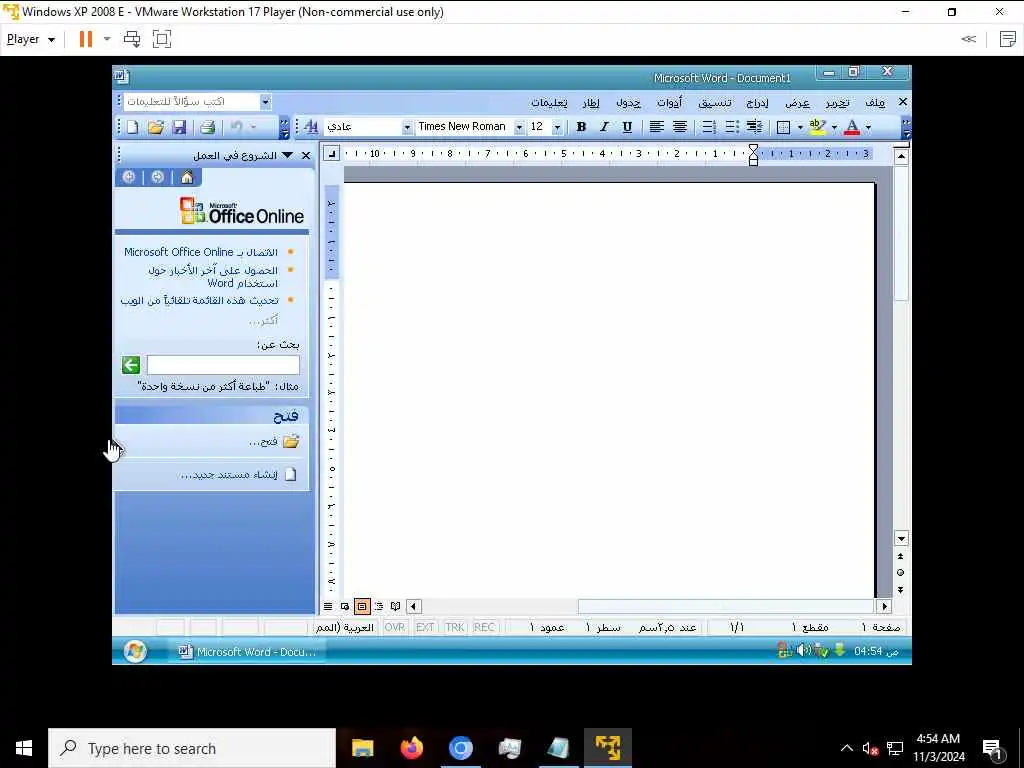Open the font size dropdown showing 12
1024x768 pixels.
(x=557, y=127)
